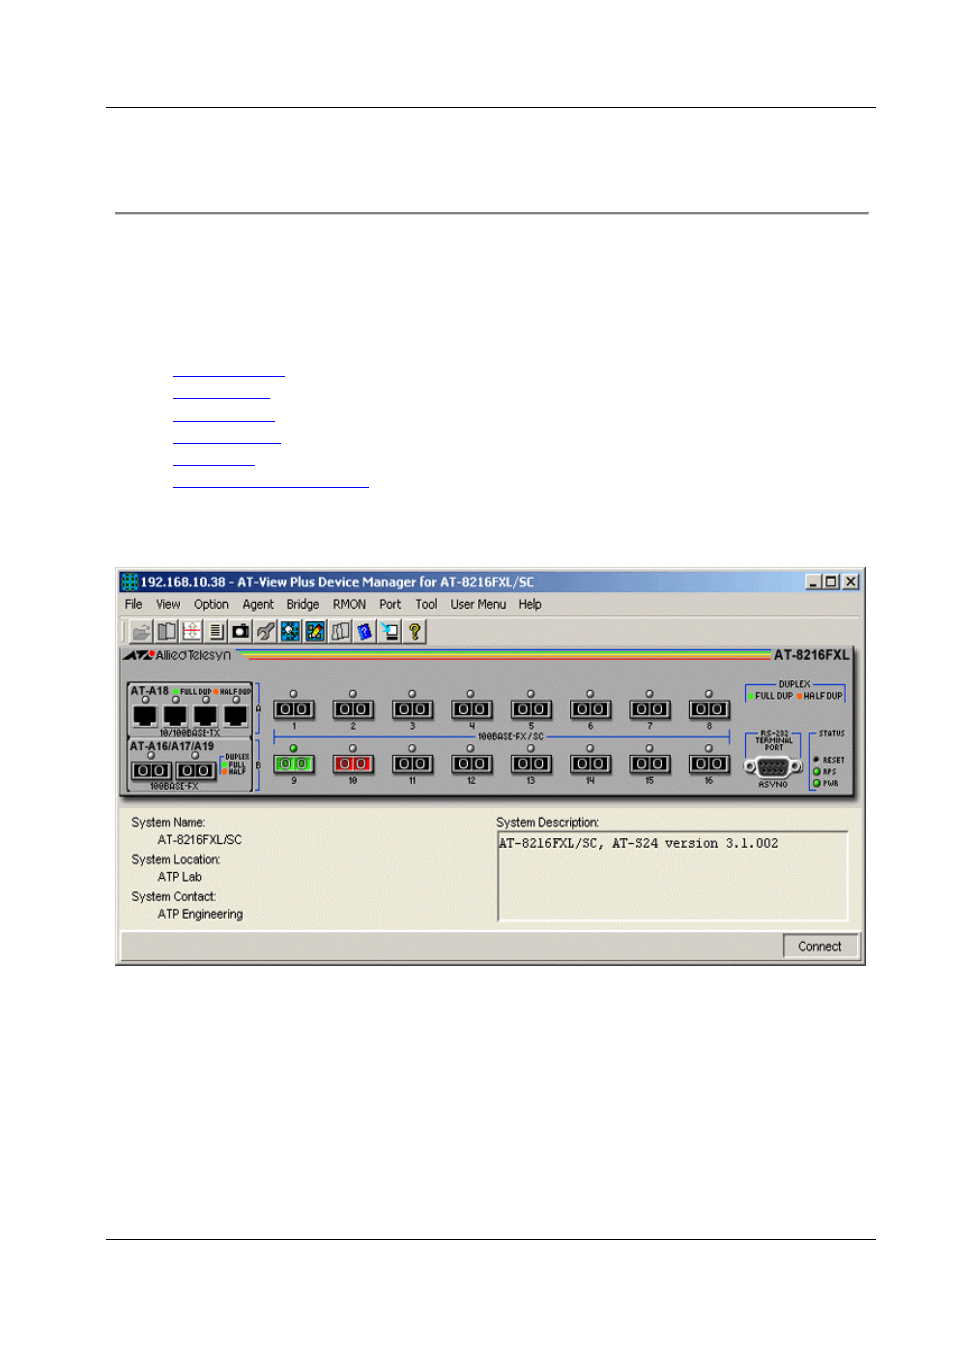Open the View menu
This screenshot has width=954, height=1350.
coord(168,605)
